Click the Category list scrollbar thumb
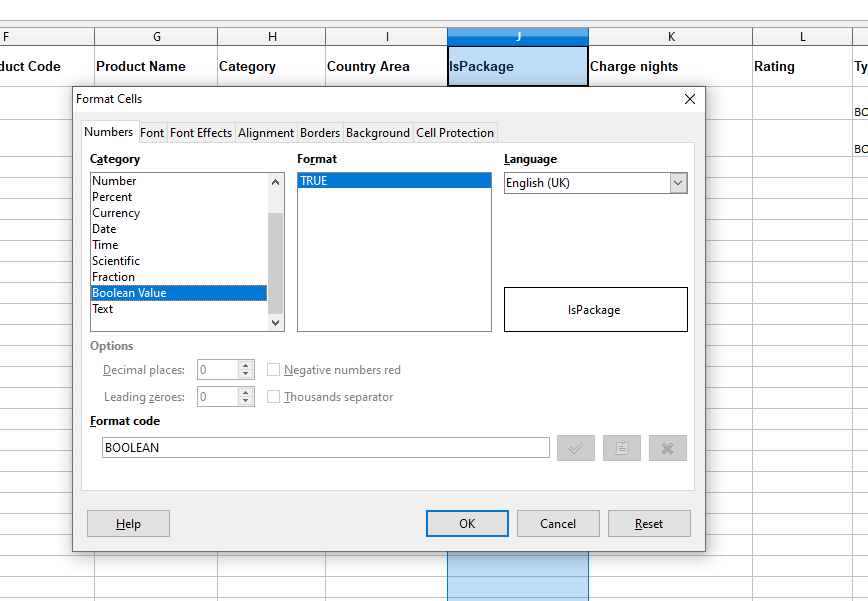 pyautogui.click(x=276, y=263)
